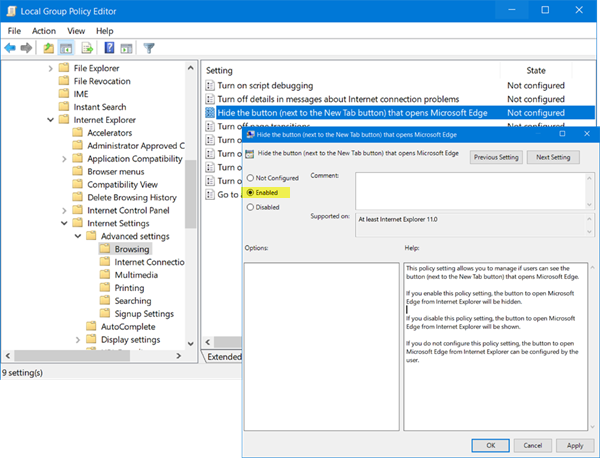
Task: Toggle Show/Hide Action Pane toolbar icon
Action: coord(126,48)
